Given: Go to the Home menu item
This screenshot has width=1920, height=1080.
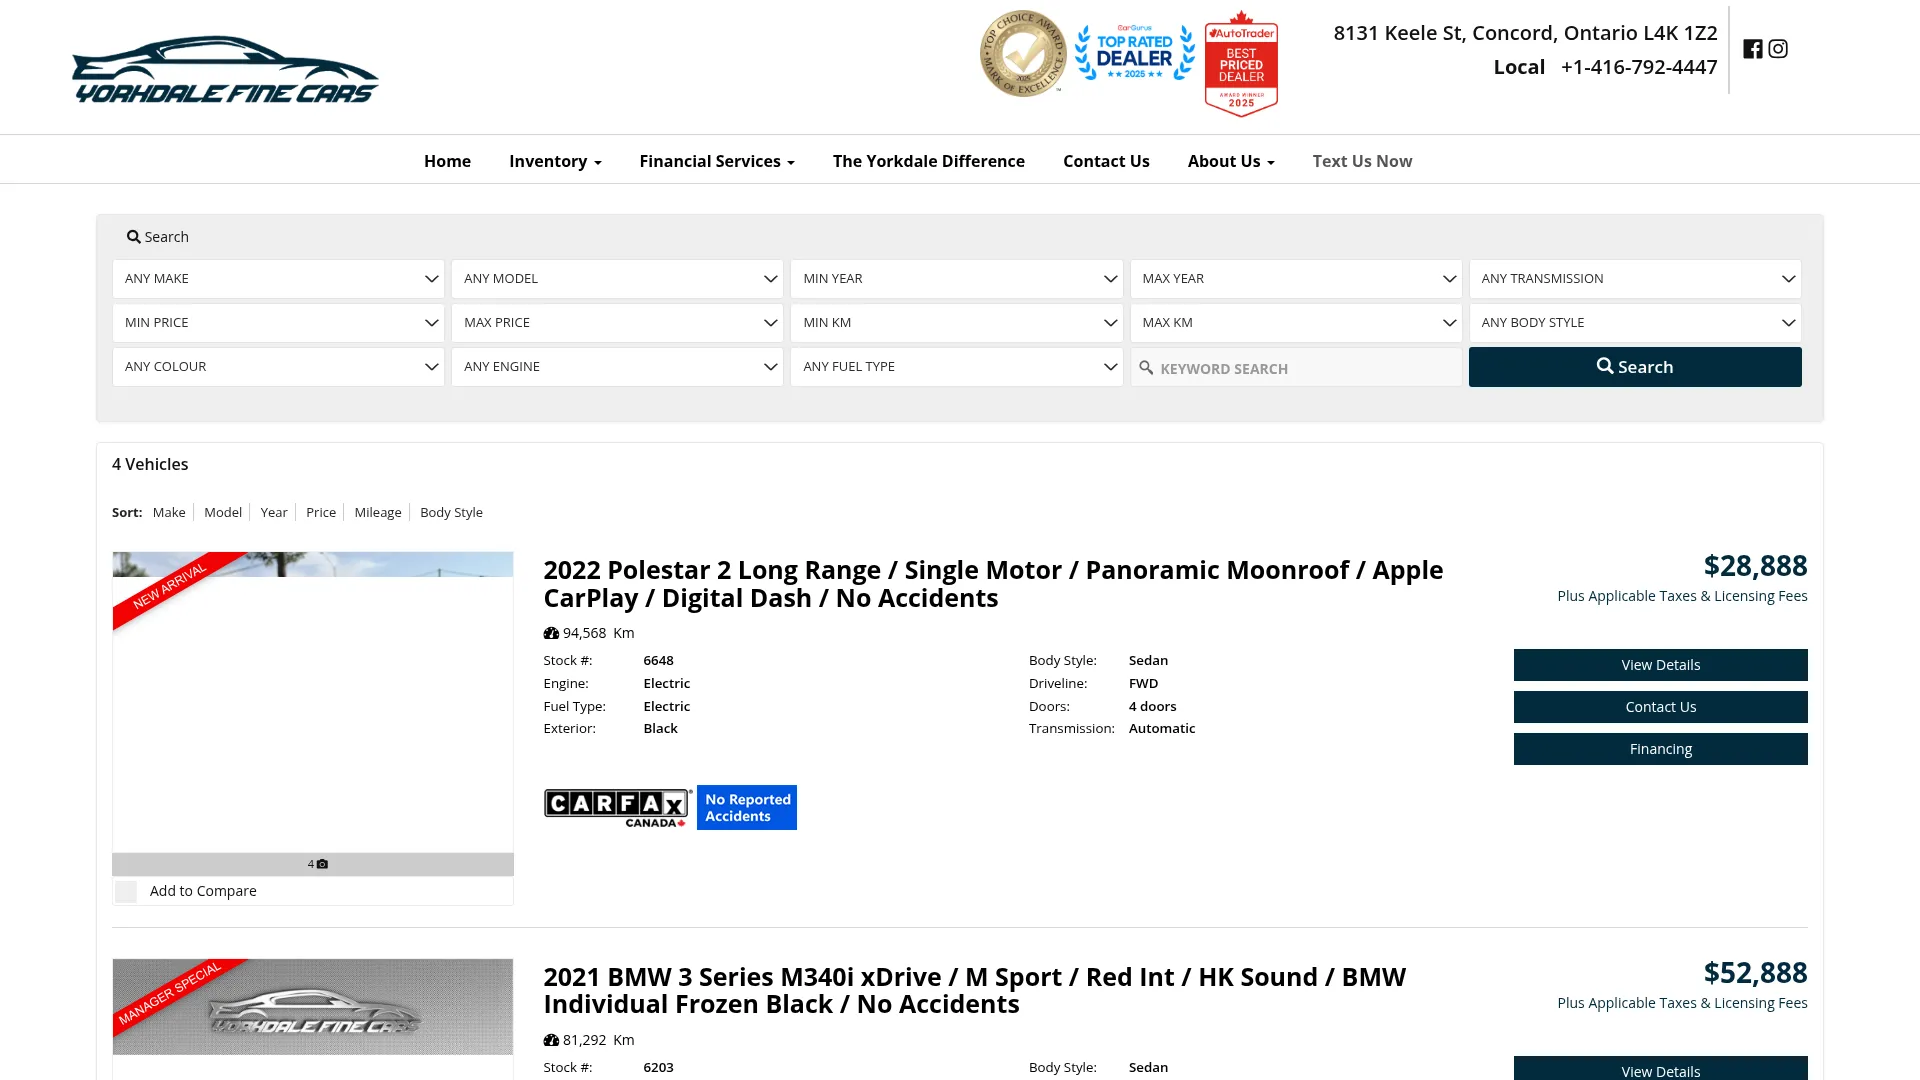Looking at the screenshot, I should click(x=447, y=161).
